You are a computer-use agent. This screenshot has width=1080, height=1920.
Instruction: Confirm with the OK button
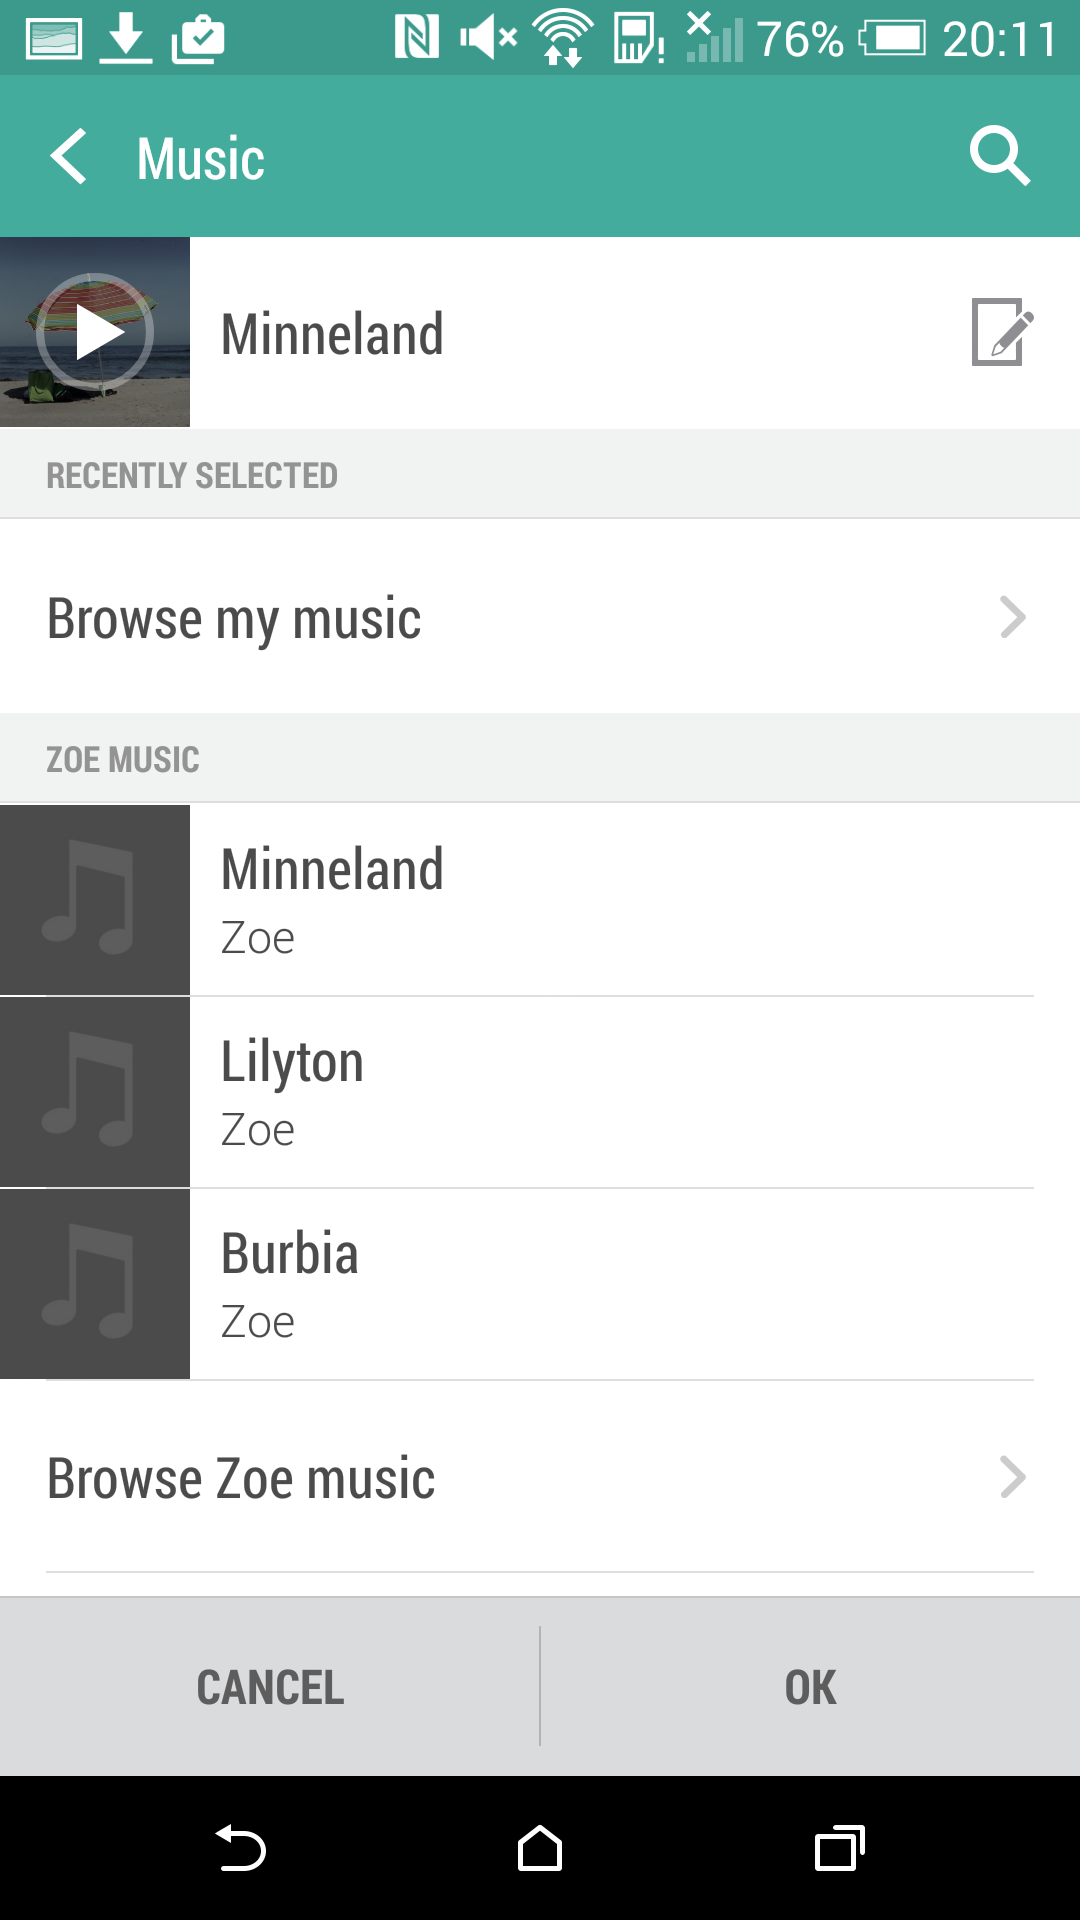[810, 1687]
